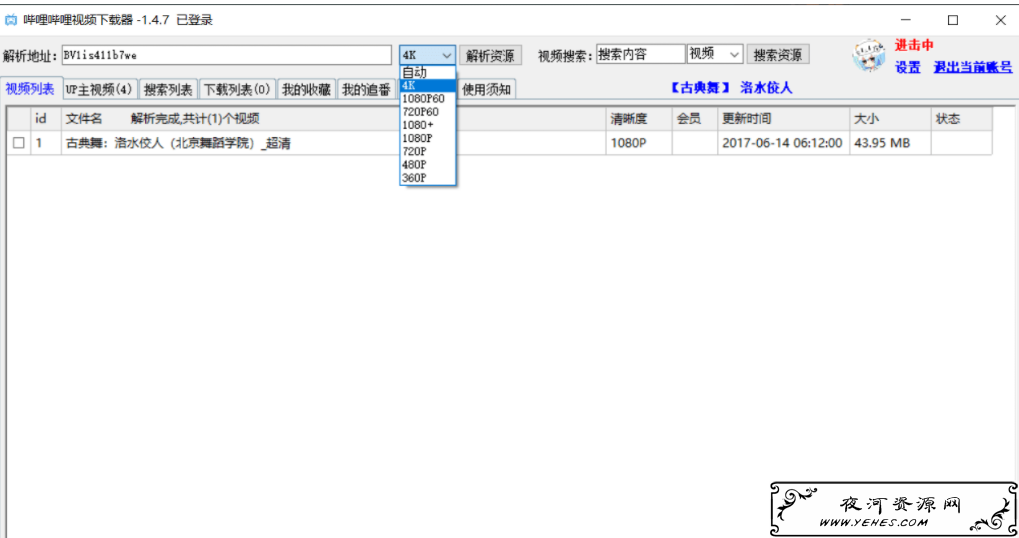Open the 我的追番 tab
Image resolution: width=1019 pixels, height=538 pixels.
367,90
